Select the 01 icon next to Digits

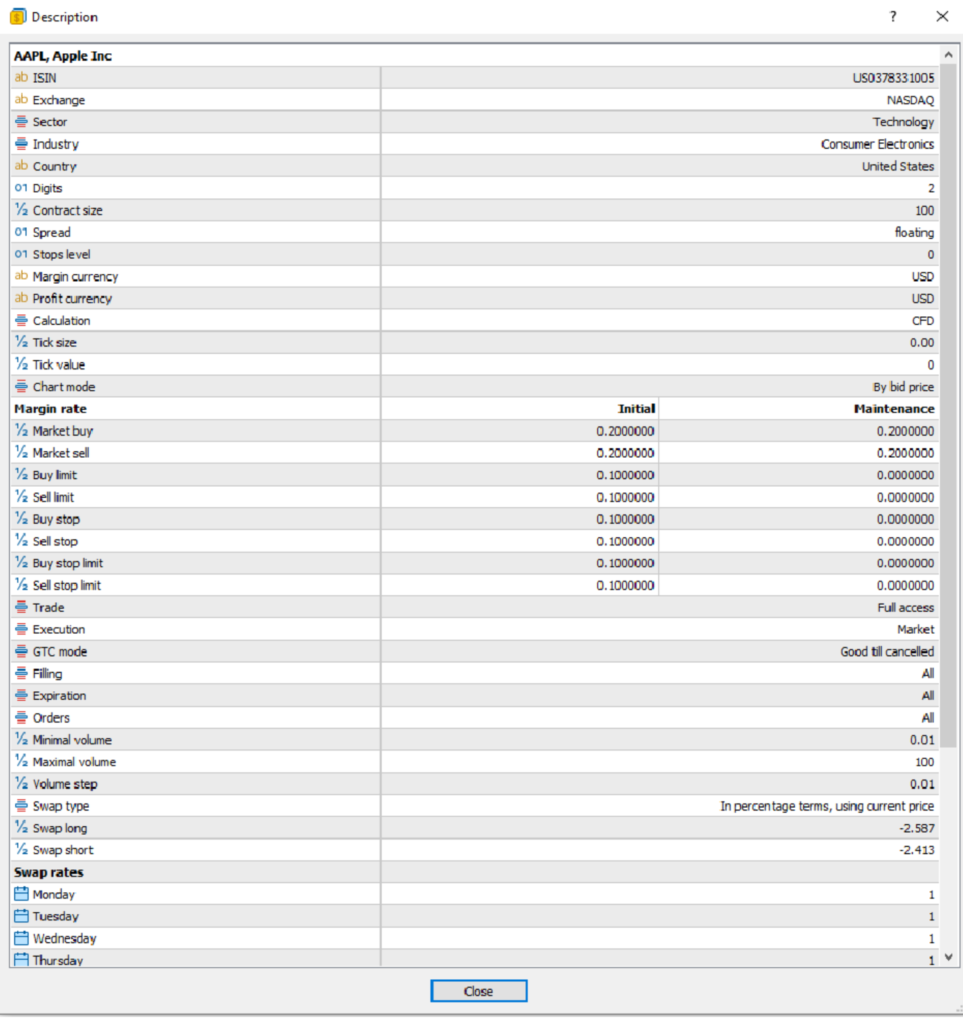(x=22, y=188)
